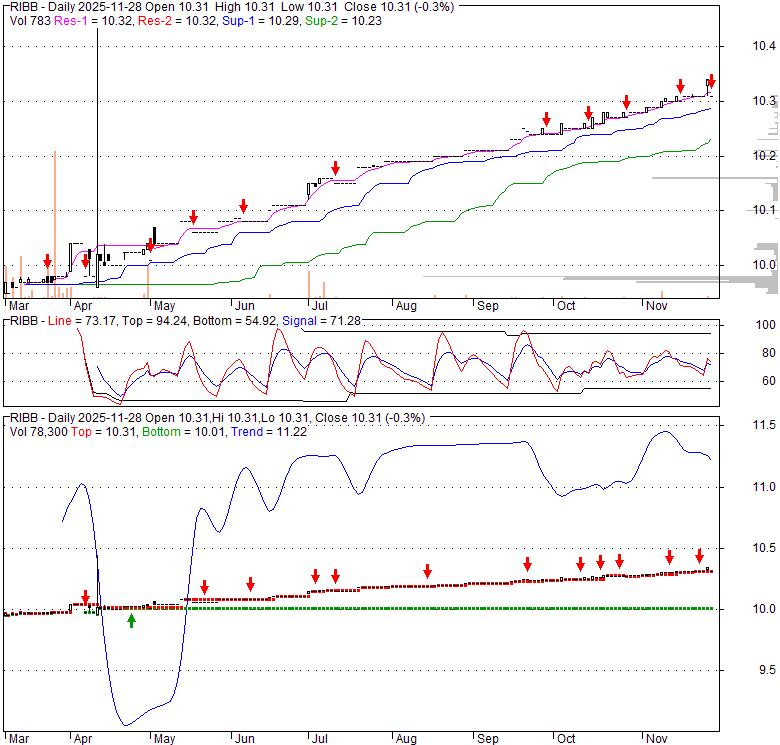Click the red arrow in the top chart in mid-May
780x745 pixels.
click(193, 216)
